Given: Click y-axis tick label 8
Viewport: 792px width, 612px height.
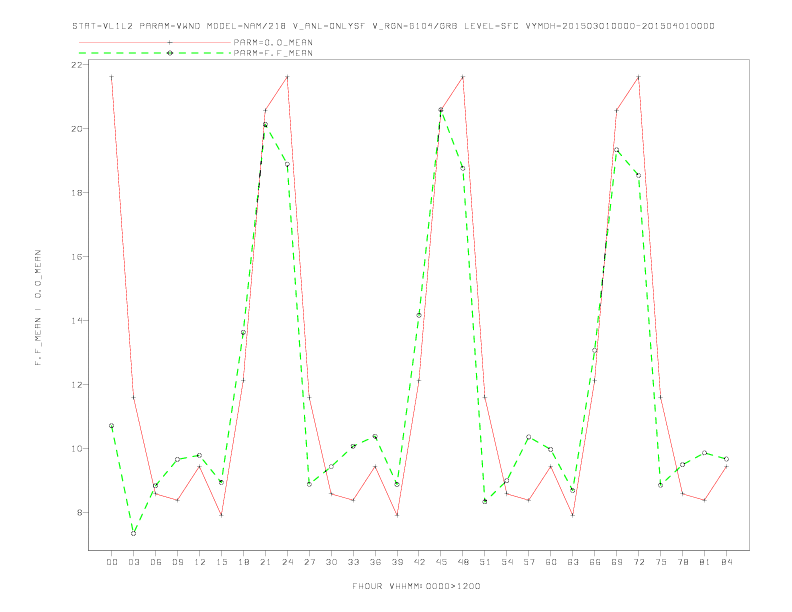Looking at the screenshot, I should [x=80, y=513].
